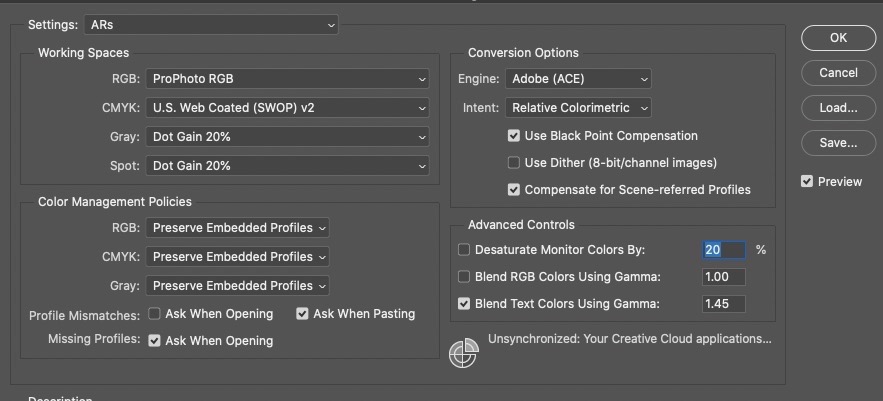Click the Desaturate percentage input field
This screenshot has height=401, width=883.
[724, 250]
